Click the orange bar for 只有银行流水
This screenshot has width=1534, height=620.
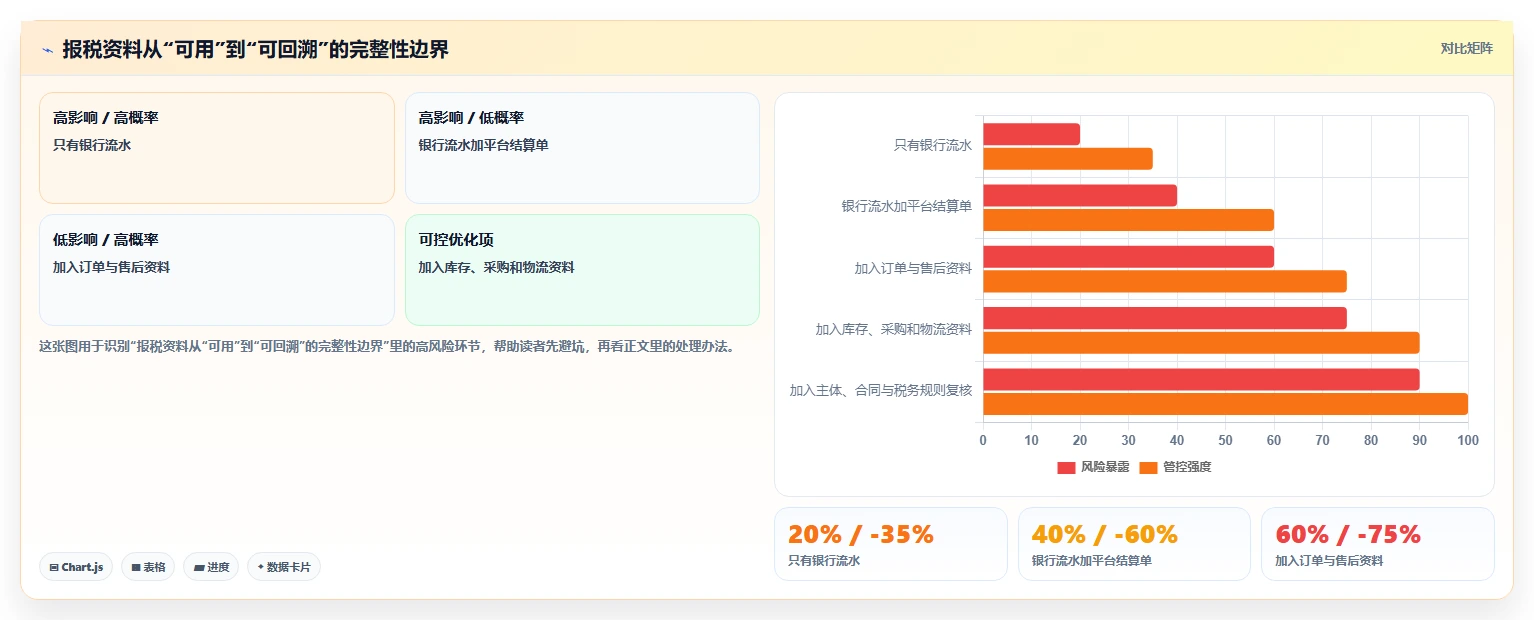tap(1068, 159)
